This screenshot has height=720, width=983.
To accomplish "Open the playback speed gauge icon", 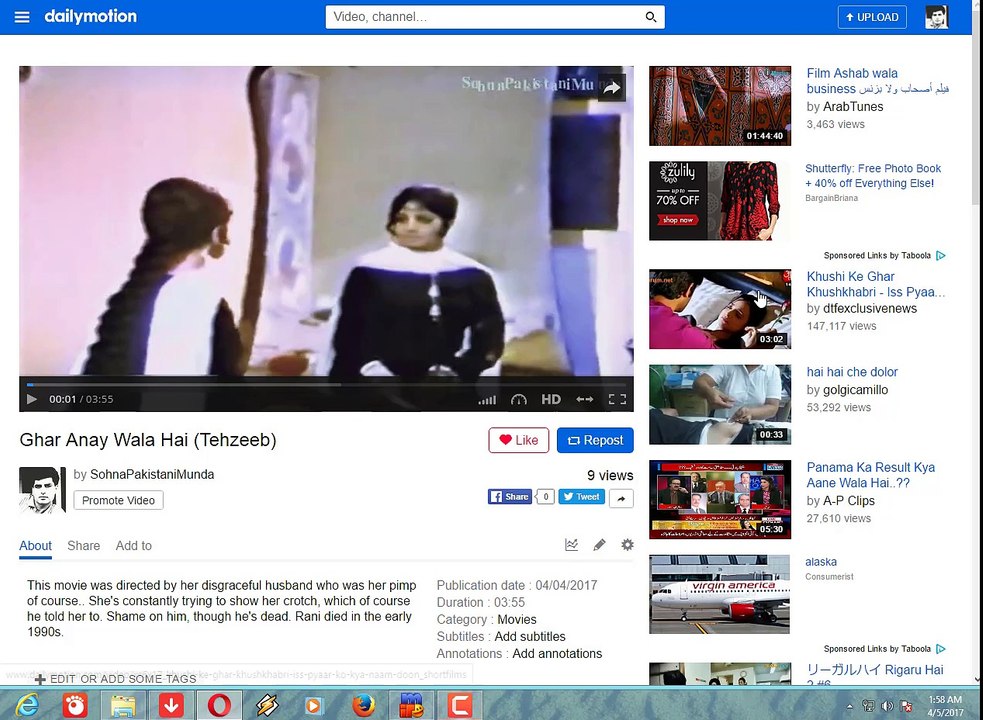I will point(518,400).
